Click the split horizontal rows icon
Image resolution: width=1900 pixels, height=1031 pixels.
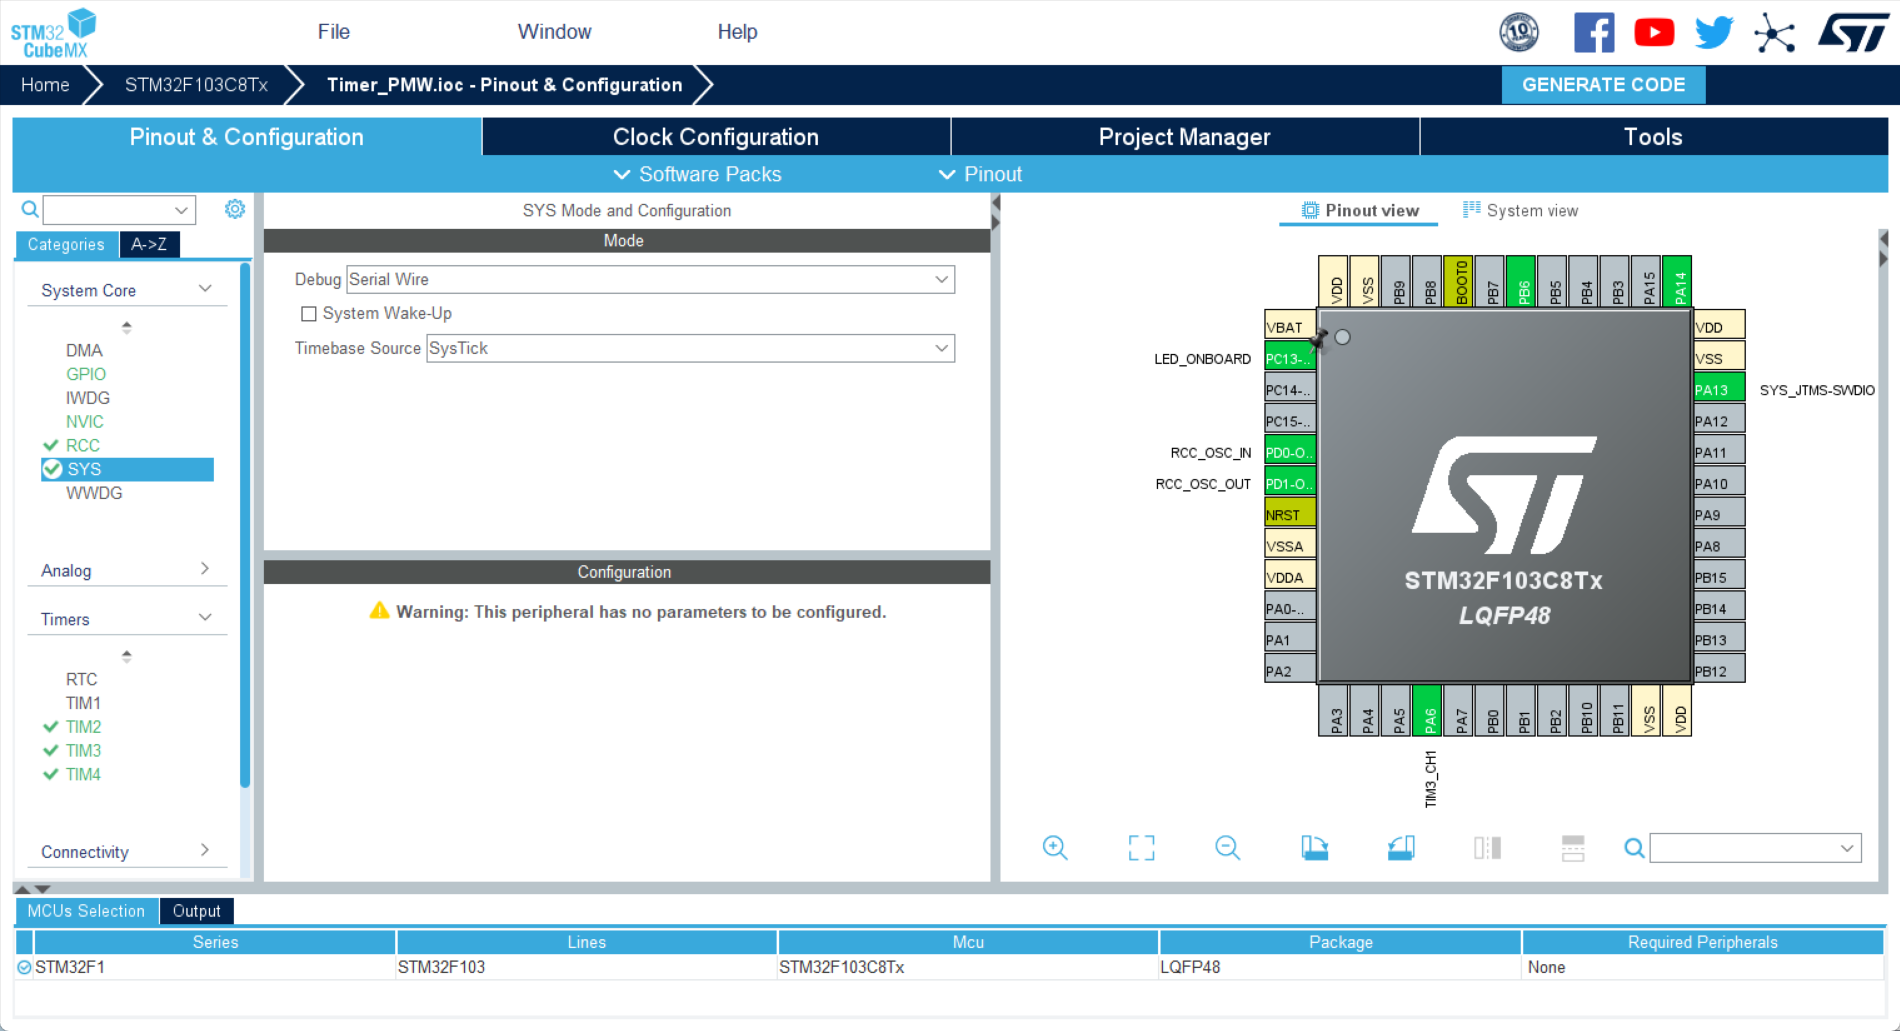[1573, 848]
